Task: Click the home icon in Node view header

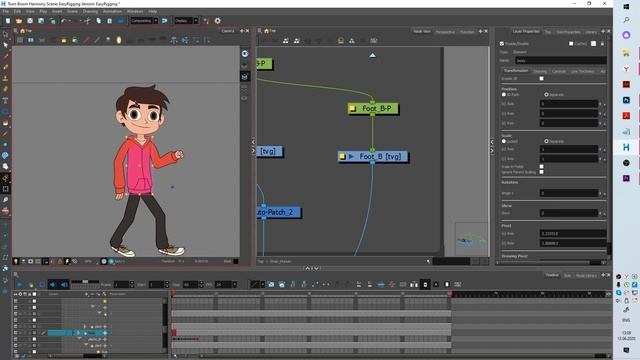Action: (x=267, y=31)
